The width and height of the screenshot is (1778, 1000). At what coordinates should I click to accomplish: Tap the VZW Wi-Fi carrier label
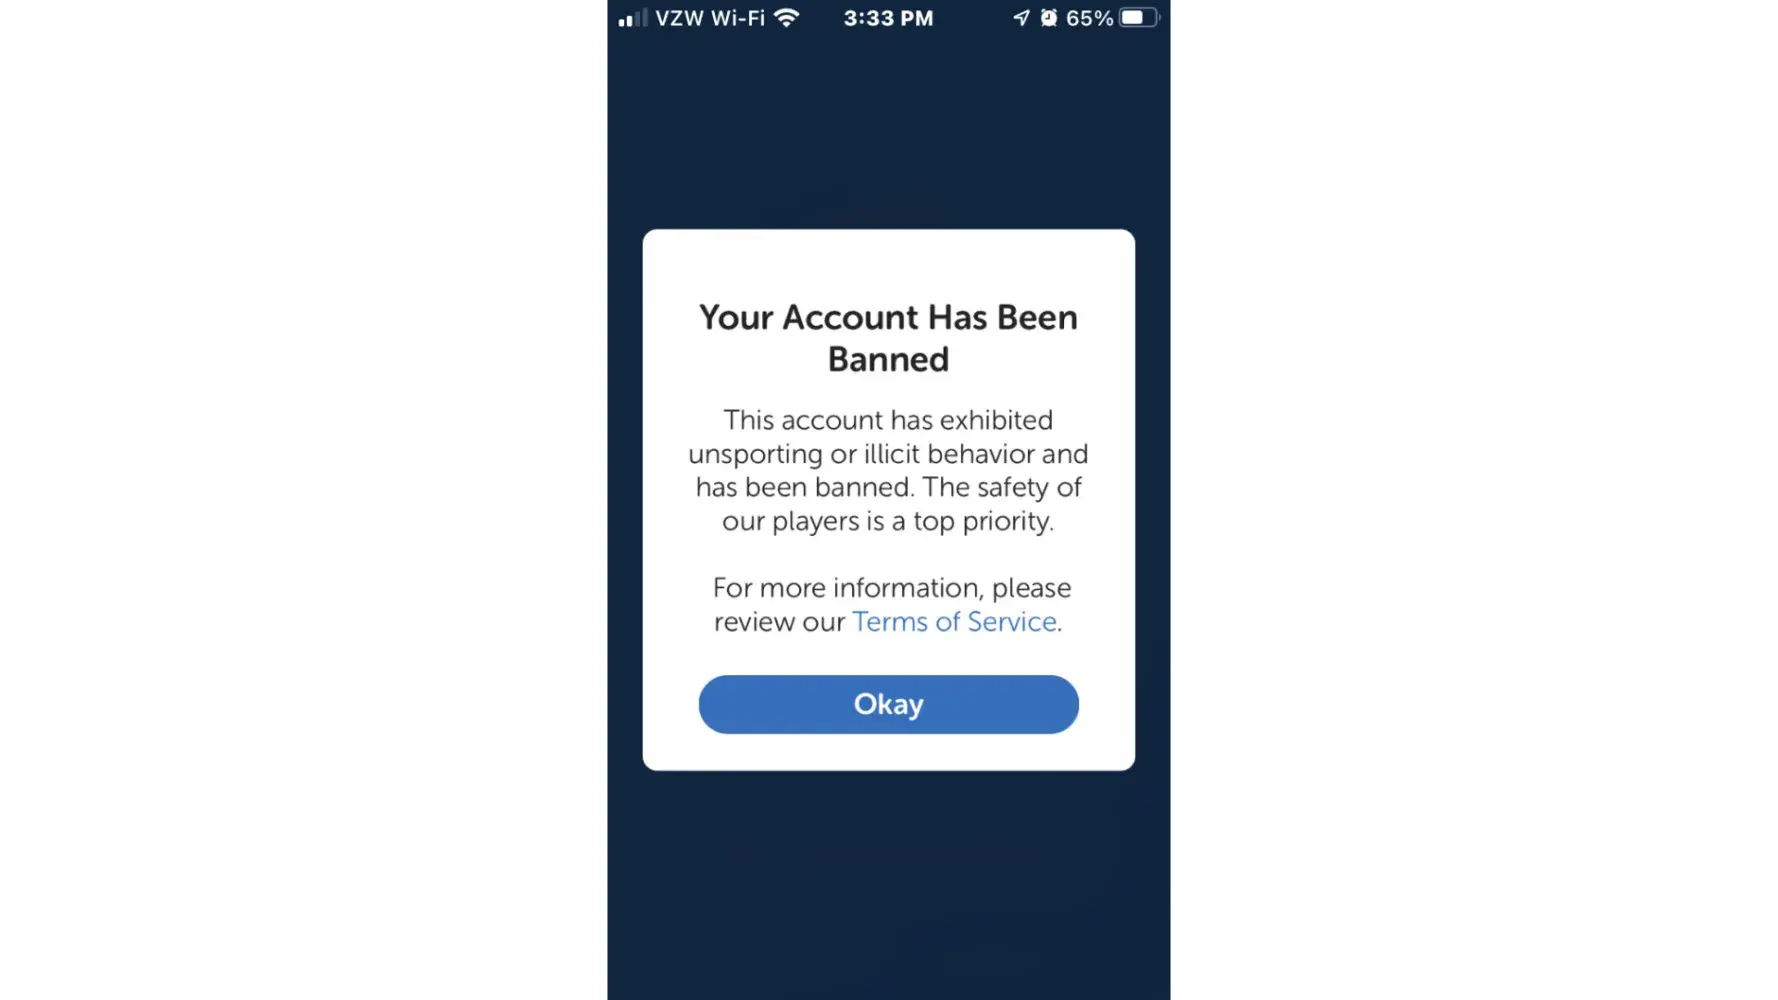(x=710, y=18)
